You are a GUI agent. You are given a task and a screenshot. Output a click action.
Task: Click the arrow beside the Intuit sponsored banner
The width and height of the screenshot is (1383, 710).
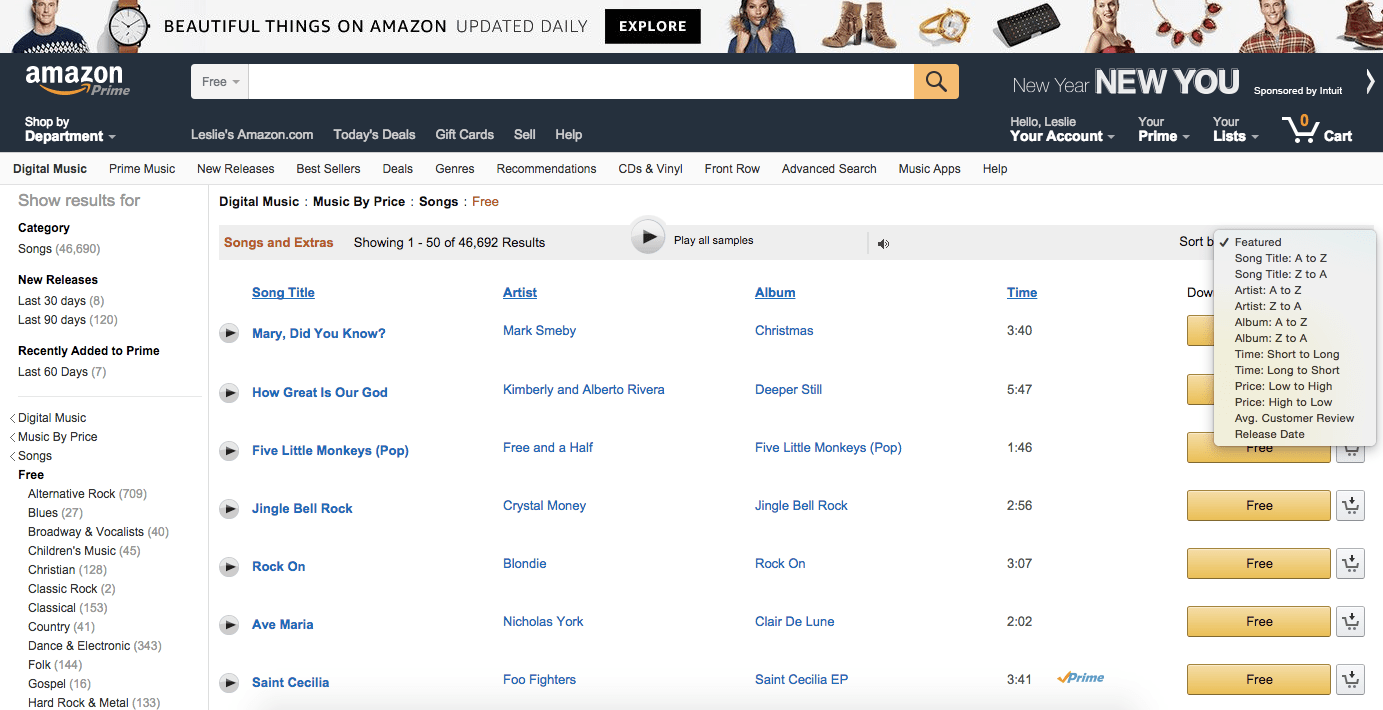coord(1370,82)
